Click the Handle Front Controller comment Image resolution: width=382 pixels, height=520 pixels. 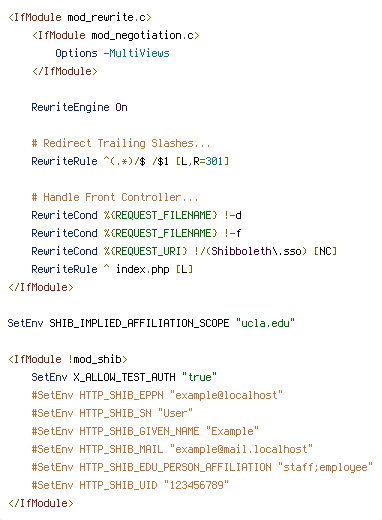(115, 197)
